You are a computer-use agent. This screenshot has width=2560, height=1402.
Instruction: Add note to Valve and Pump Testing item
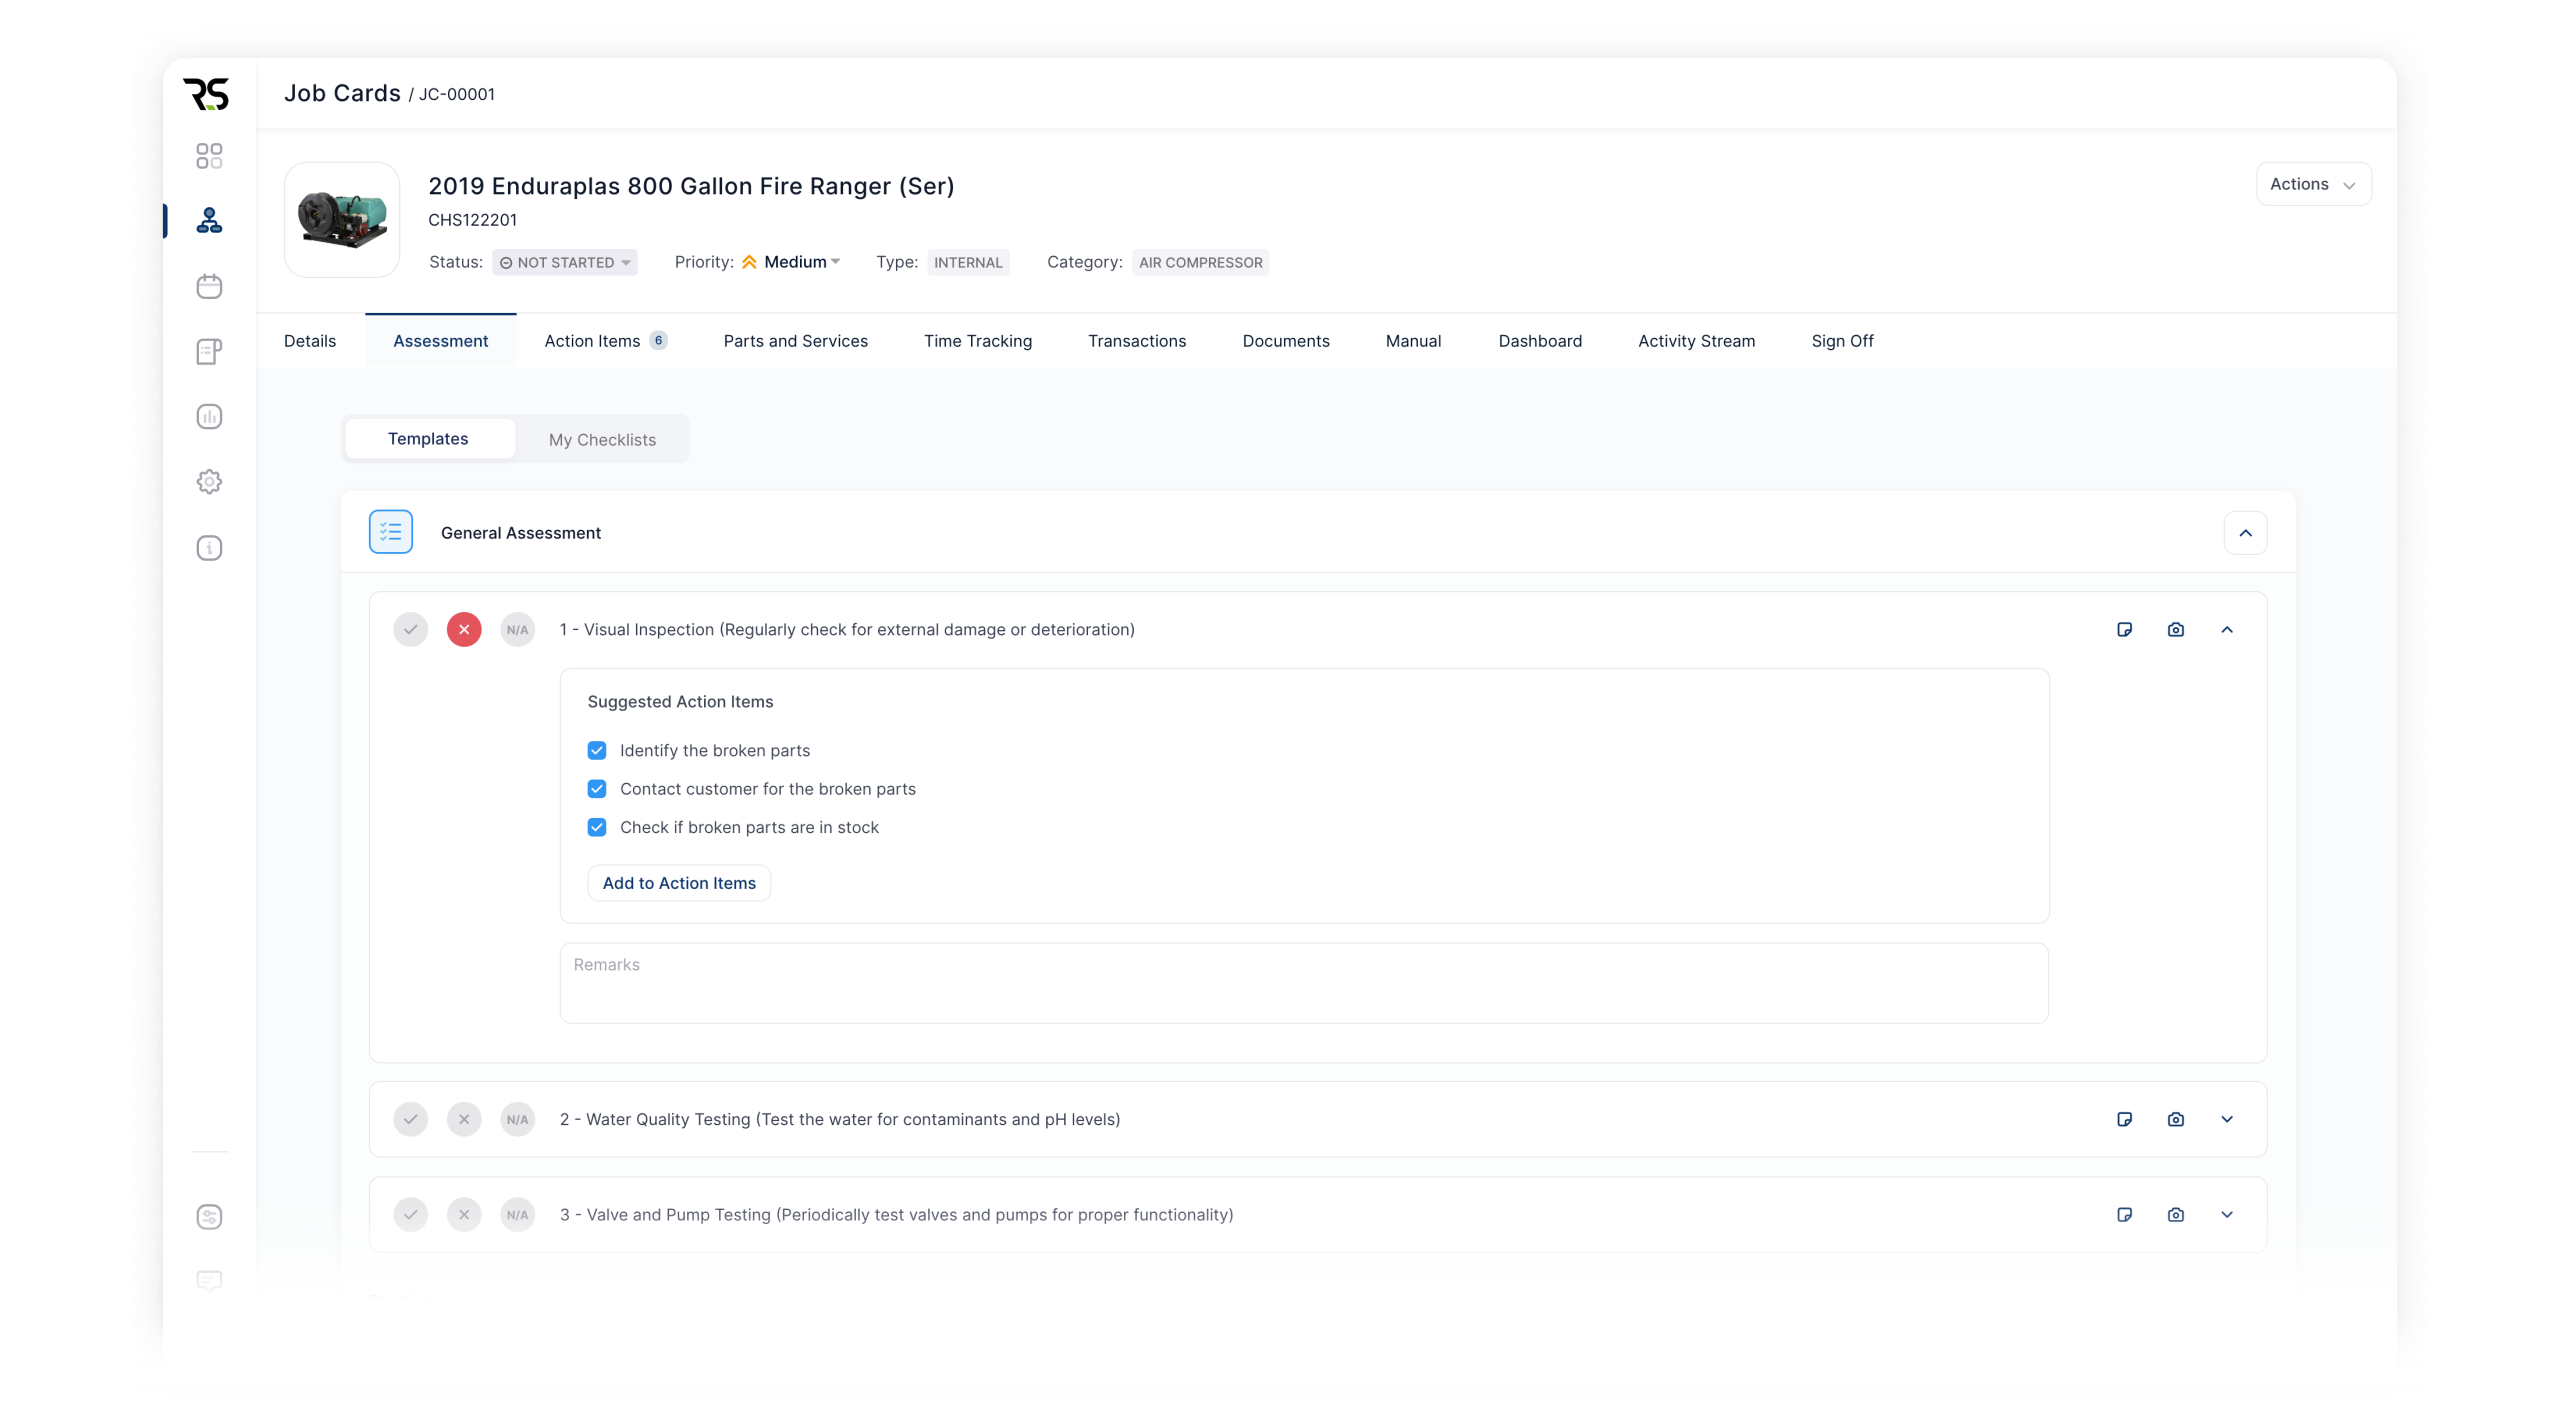point(2124,1214)
